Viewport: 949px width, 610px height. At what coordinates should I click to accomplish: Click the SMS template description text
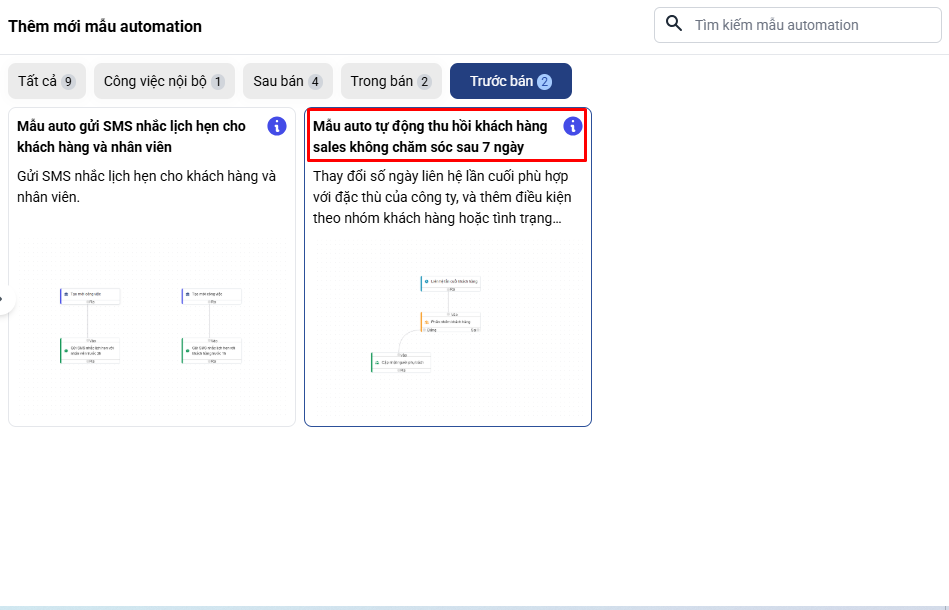pyautogui.click(x=146, y=186)
